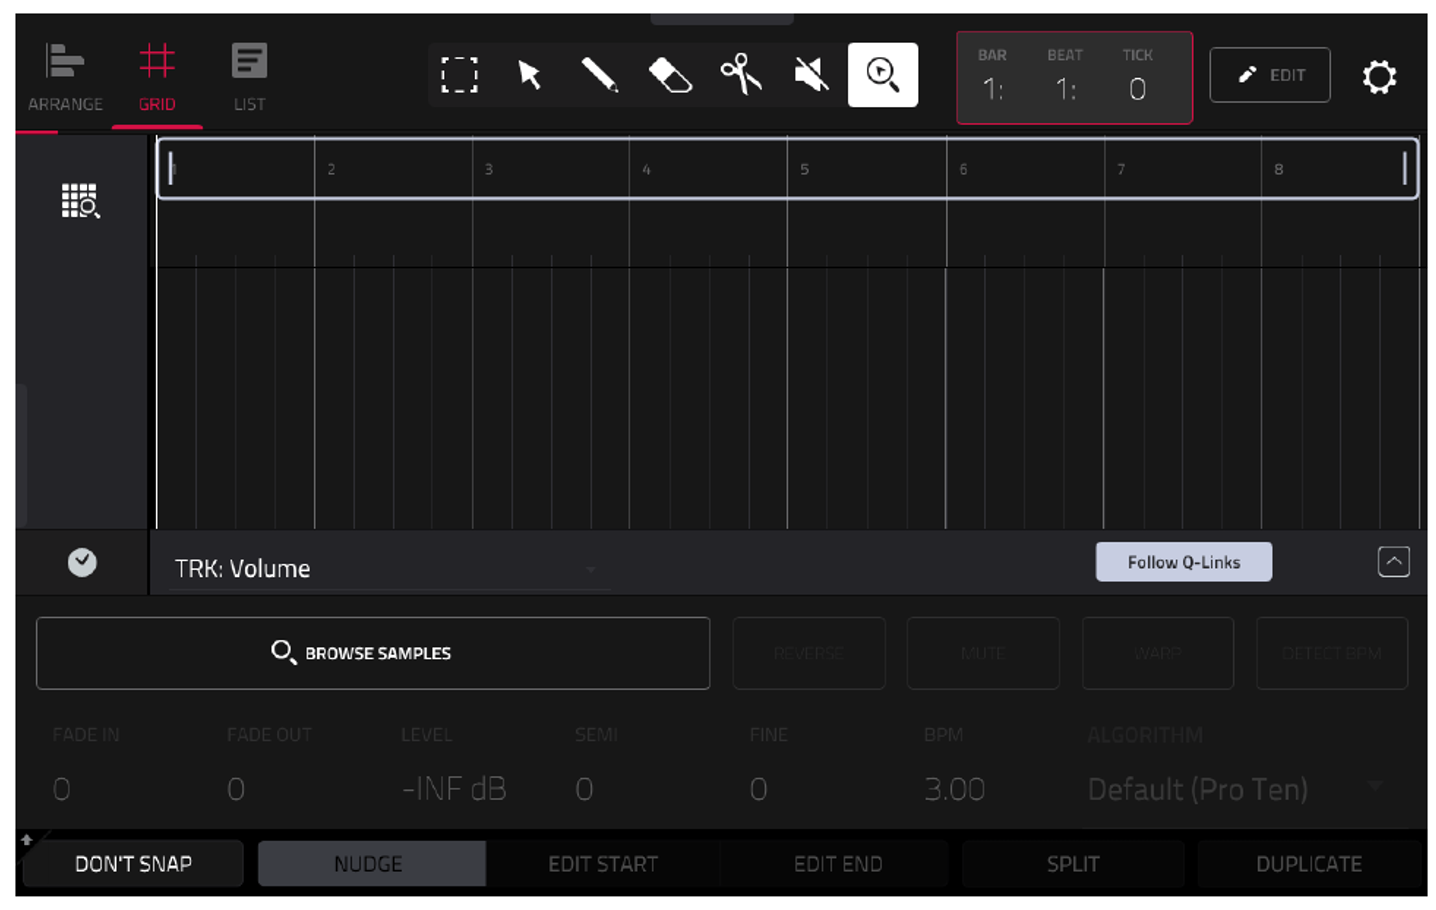Click the shift arrow icon above DON'T SNAP
1436x910 pixels.
[27, 838]
